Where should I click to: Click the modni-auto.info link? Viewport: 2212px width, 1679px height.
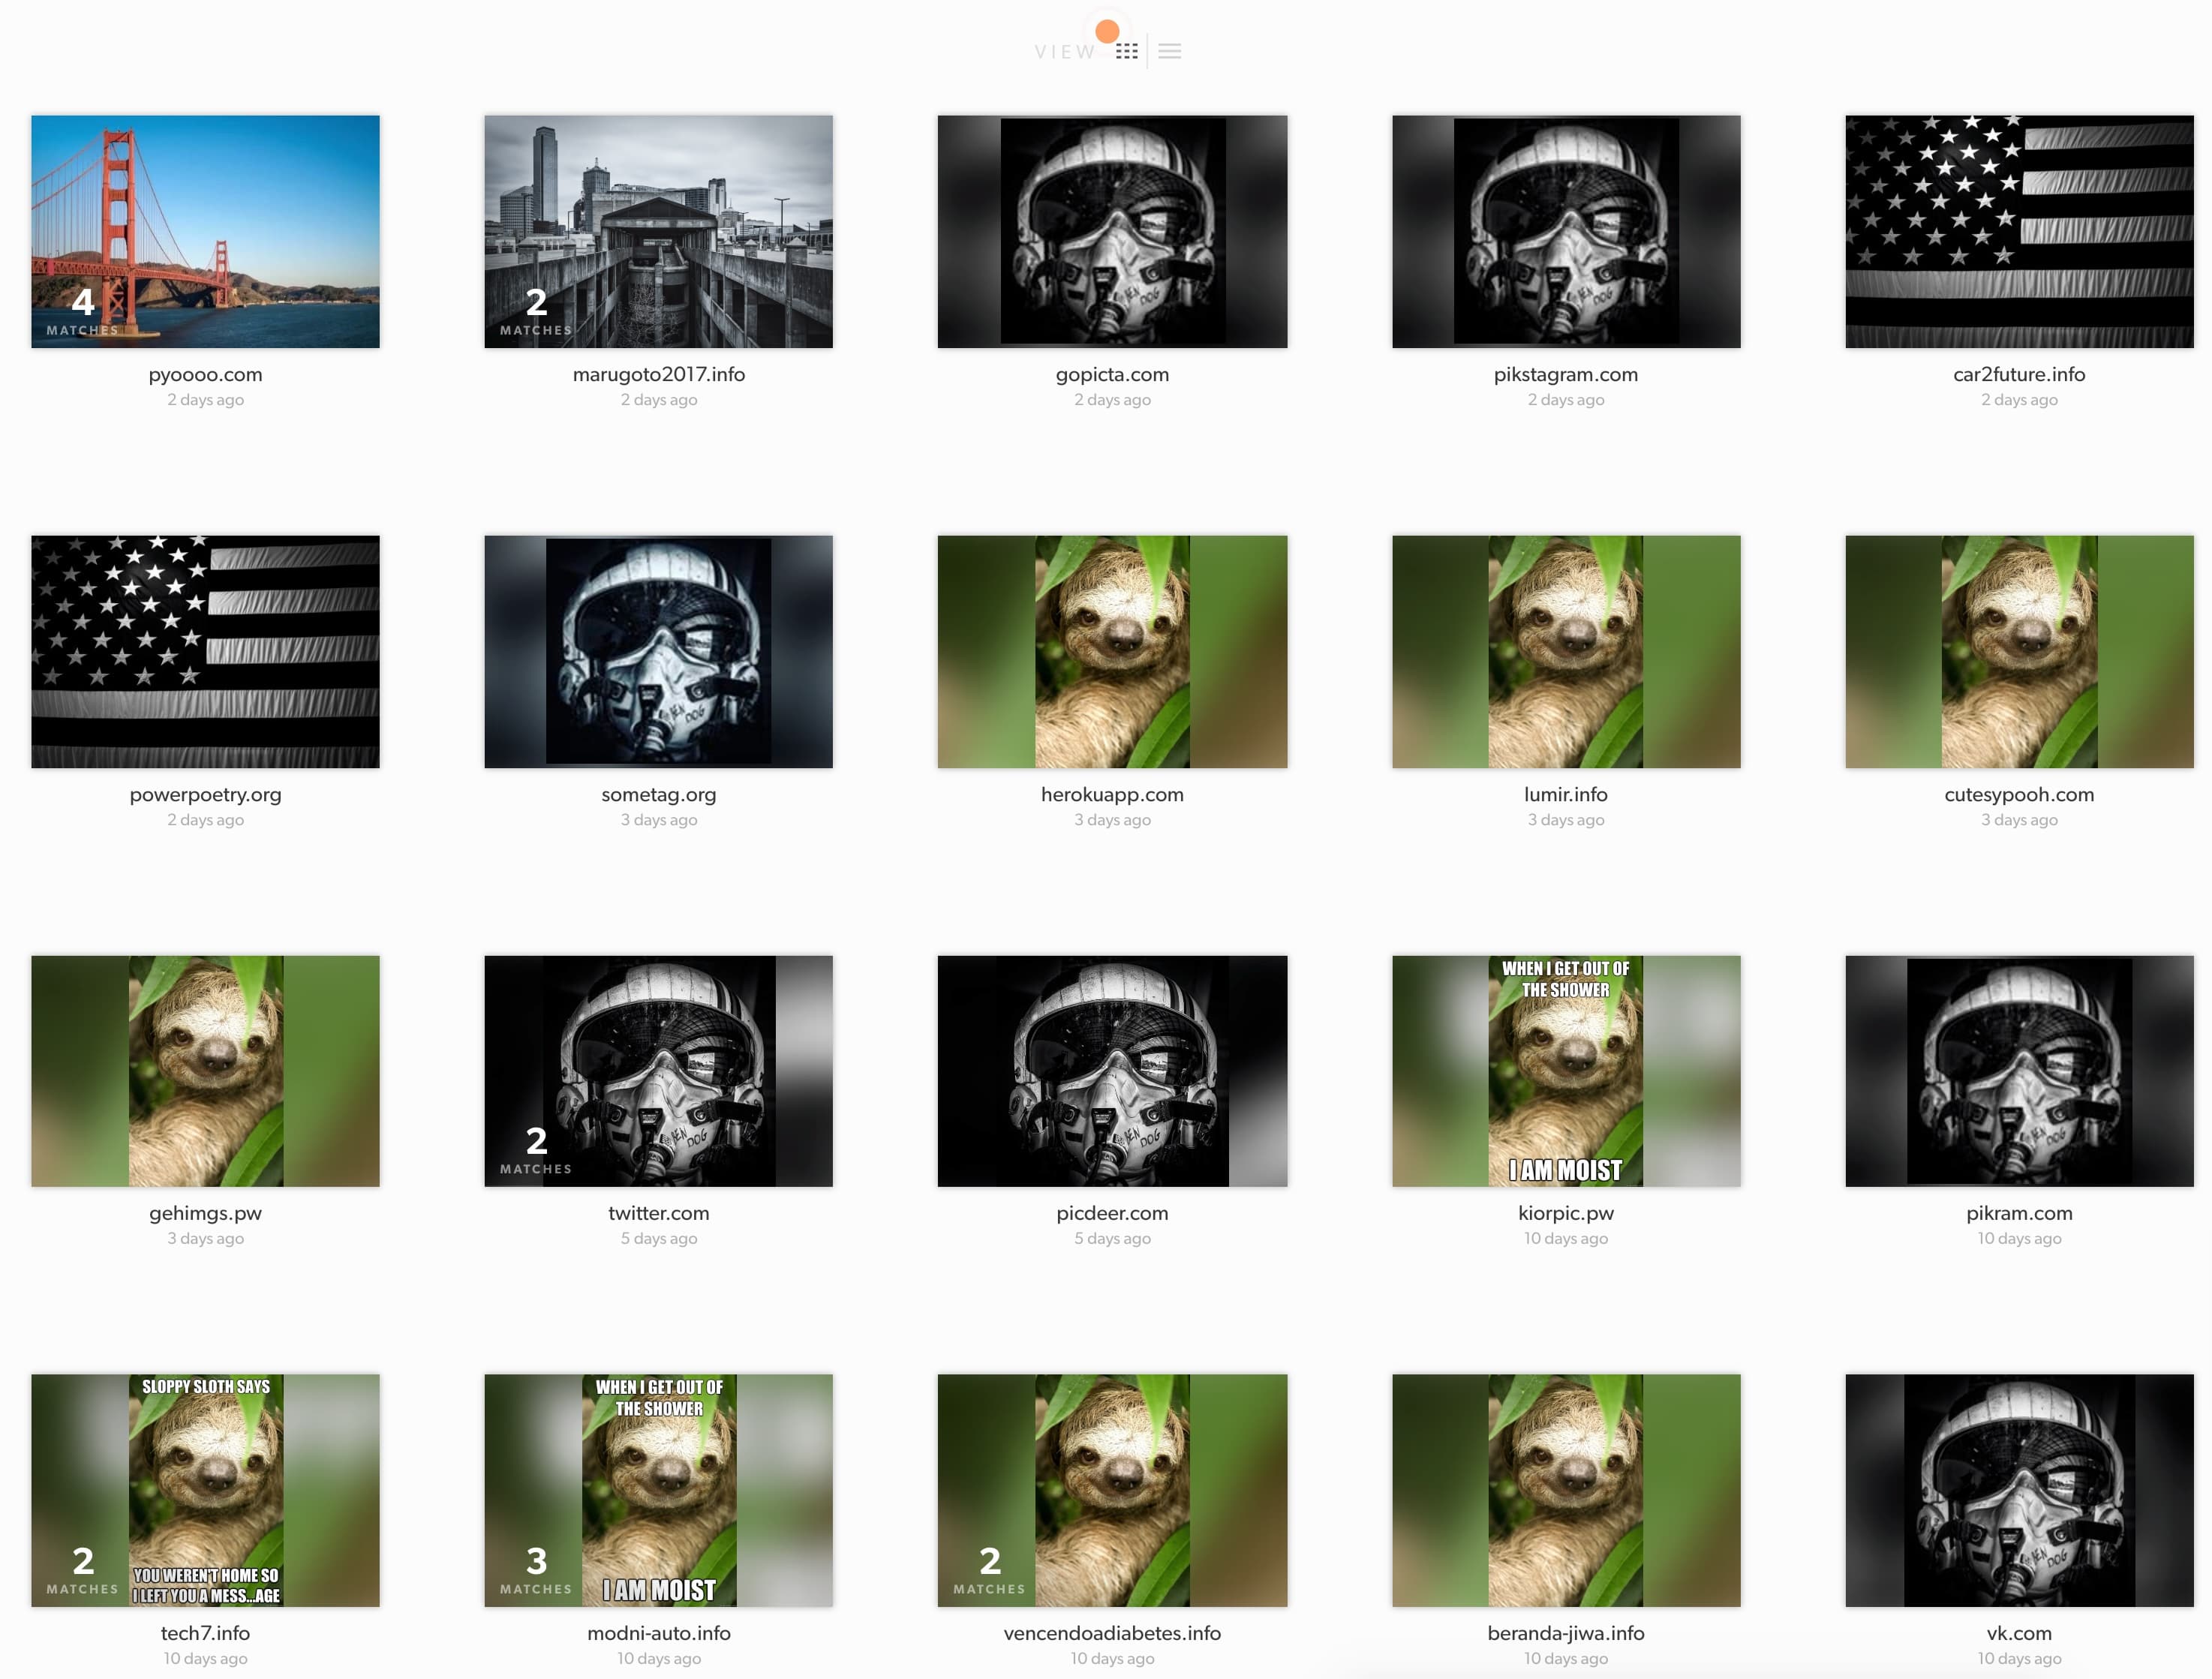(658, 1633)
